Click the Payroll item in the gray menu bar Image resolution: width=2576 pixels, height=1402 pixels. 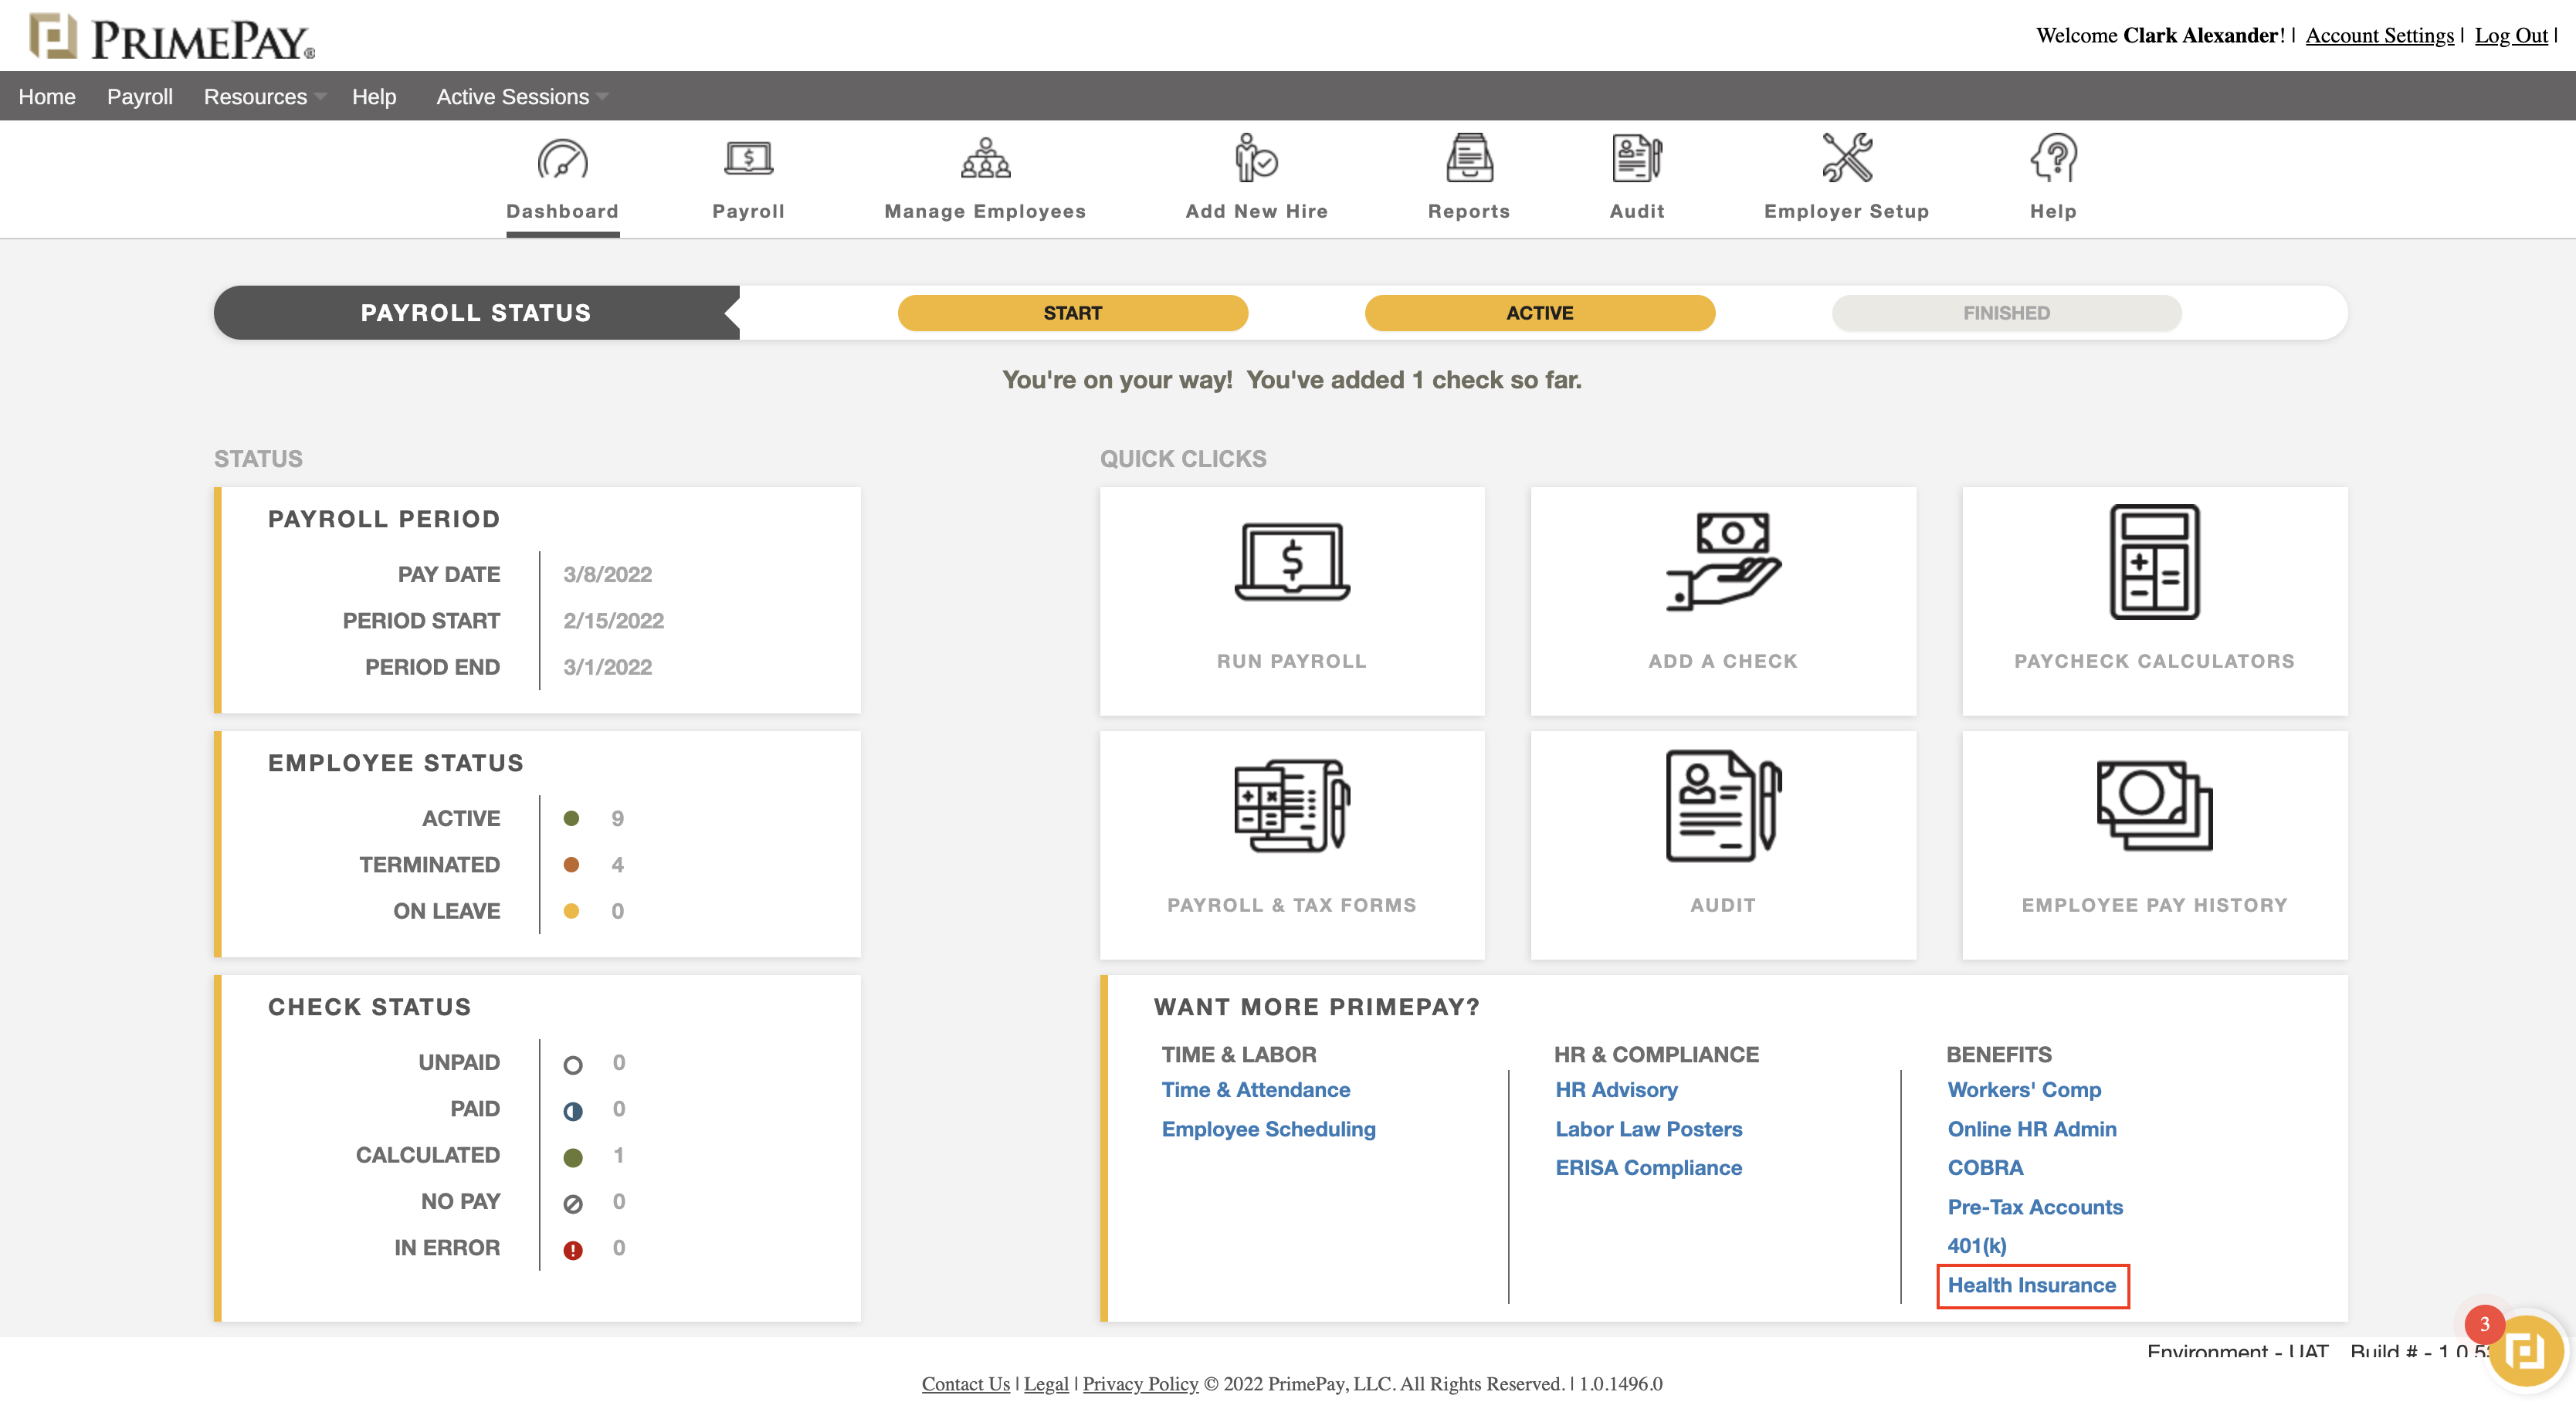click(139, 97)
